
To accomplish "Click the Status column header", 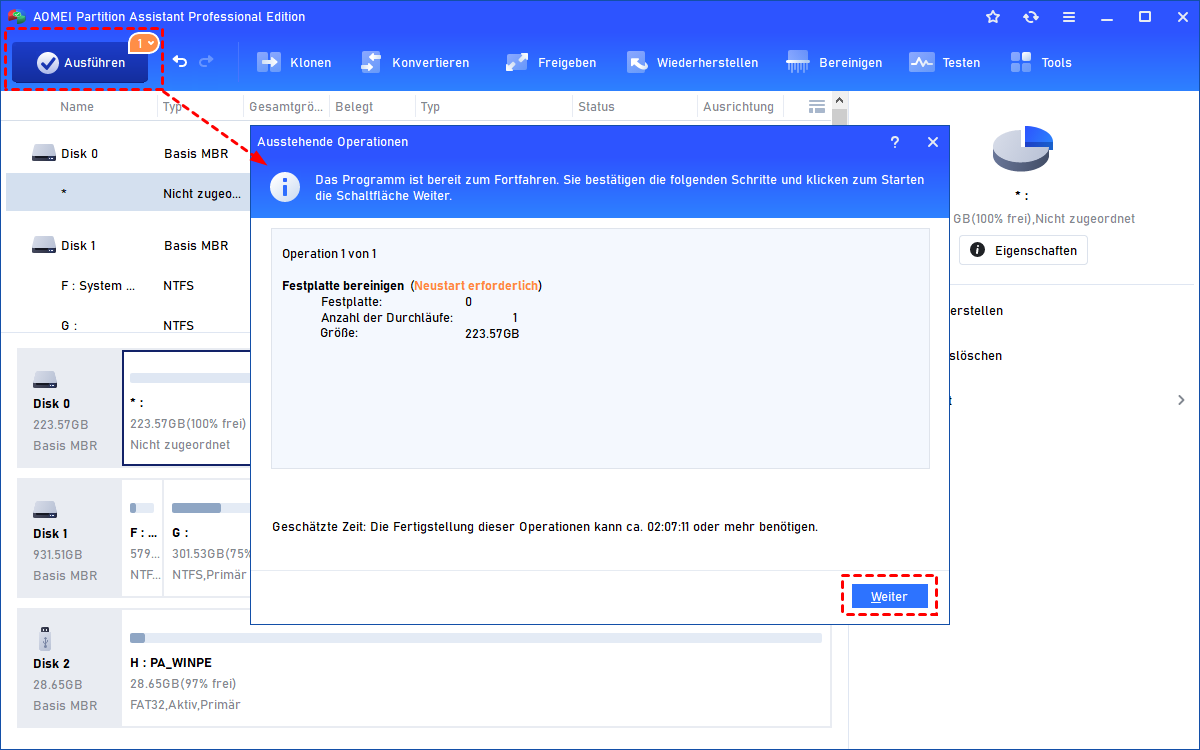I will click(596, 106).
